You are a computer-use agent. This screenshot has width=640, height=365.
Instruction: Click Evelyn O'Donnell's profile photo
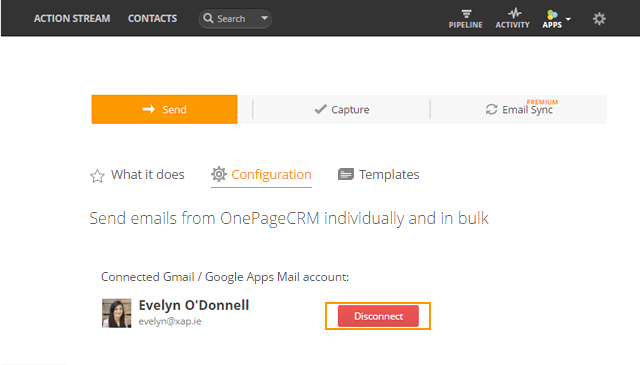(117, 313)
